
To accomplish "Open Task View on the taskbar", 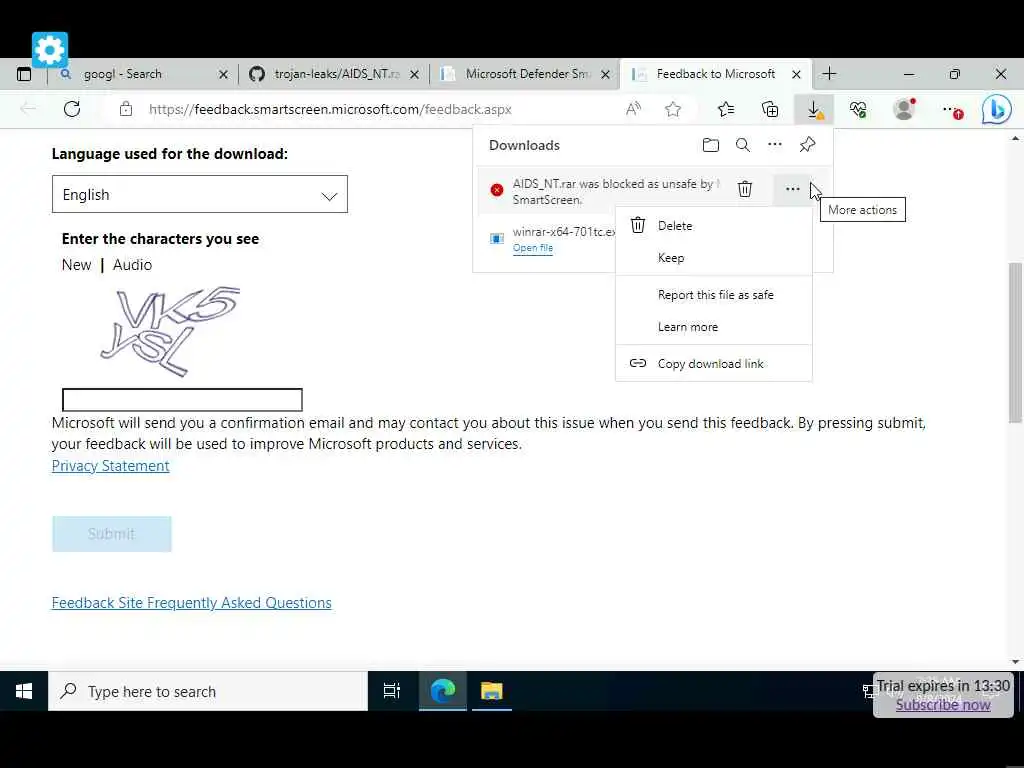I will [x=392, y=691].
